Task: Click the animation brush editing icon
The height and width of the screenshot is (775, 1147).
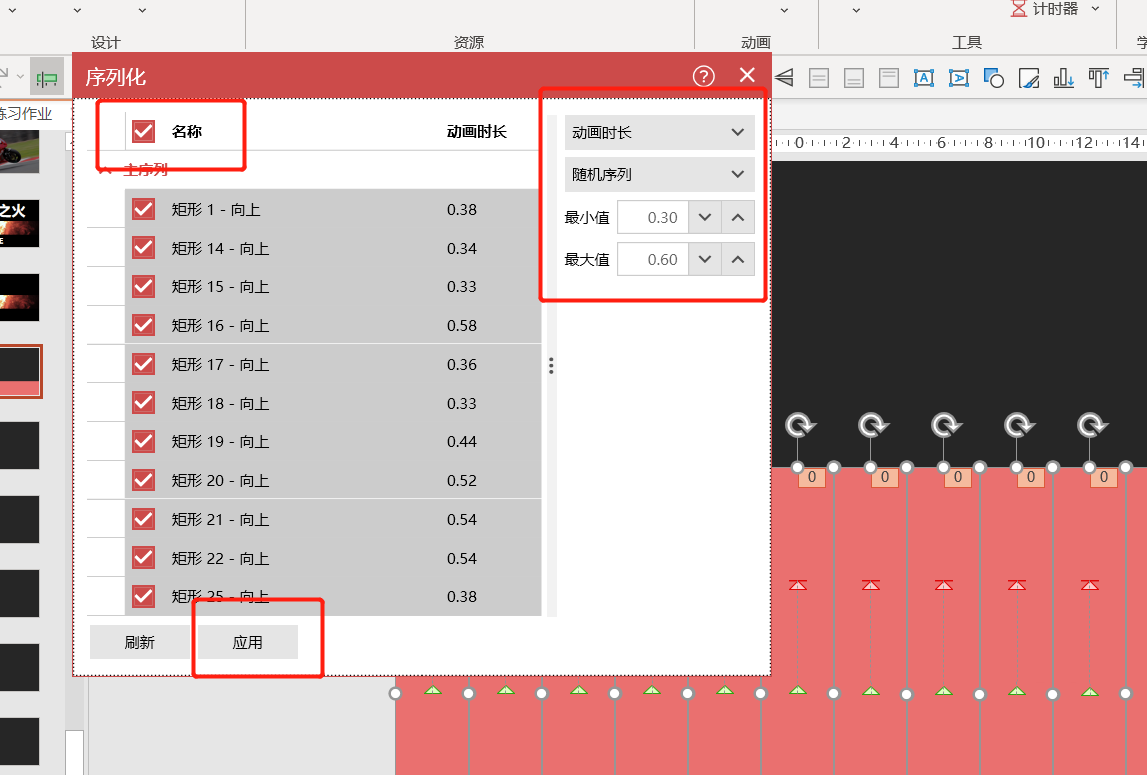Action: [x=1028, y=78]
